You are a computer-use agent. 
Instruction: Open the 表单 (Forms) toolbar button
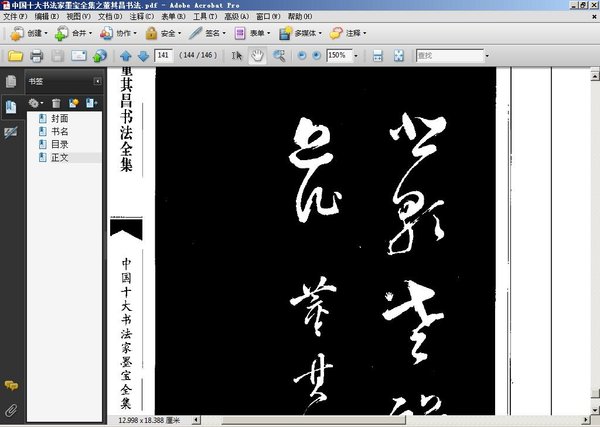tap(252, 34)
